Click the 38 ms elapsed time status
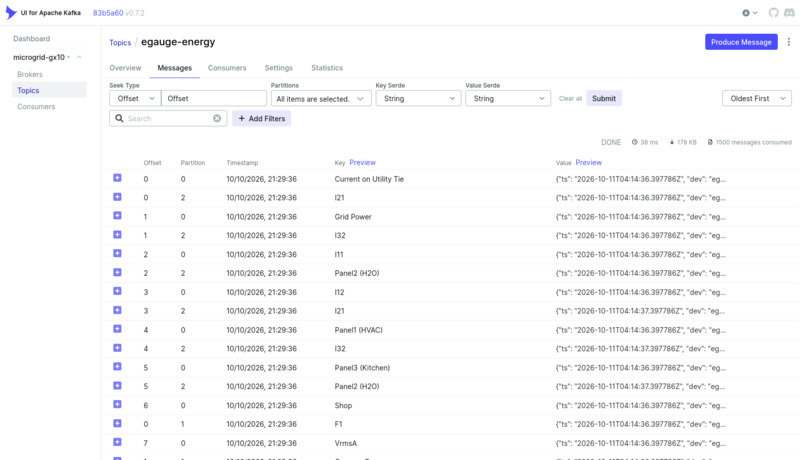This screenshot has height=460, width=806. pyautogui.click(x=645, y=142)
